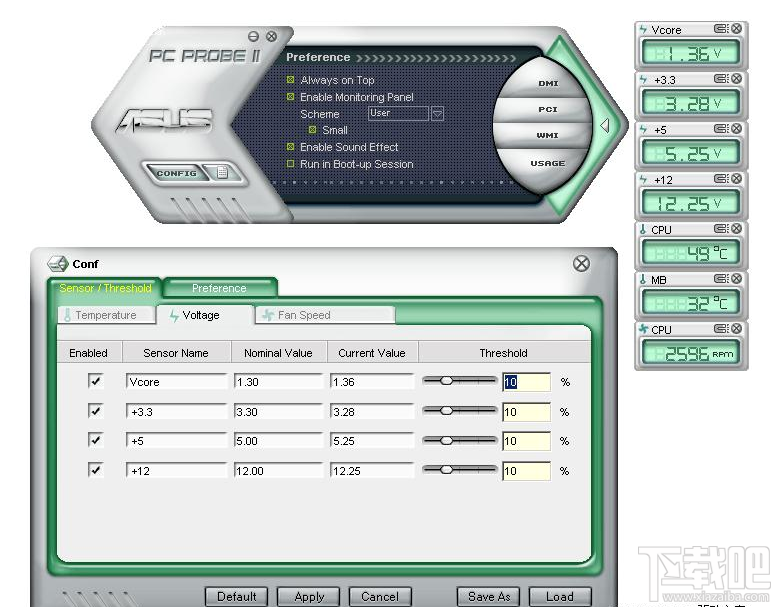Open the Temperature sub-tab
778x607 pixels.
pyautogui.click(x=106, y=315)
